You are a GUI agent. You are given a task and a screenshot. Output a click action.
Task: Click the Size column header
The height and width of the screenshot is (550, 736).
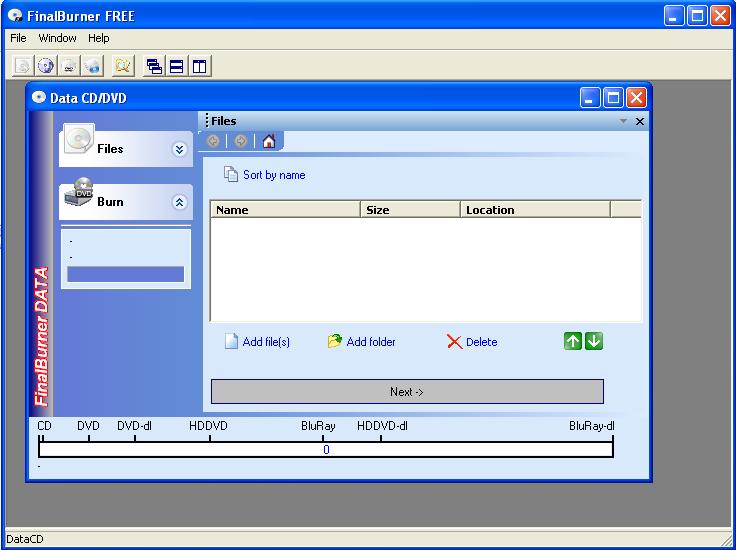click(x=410, y=210)
